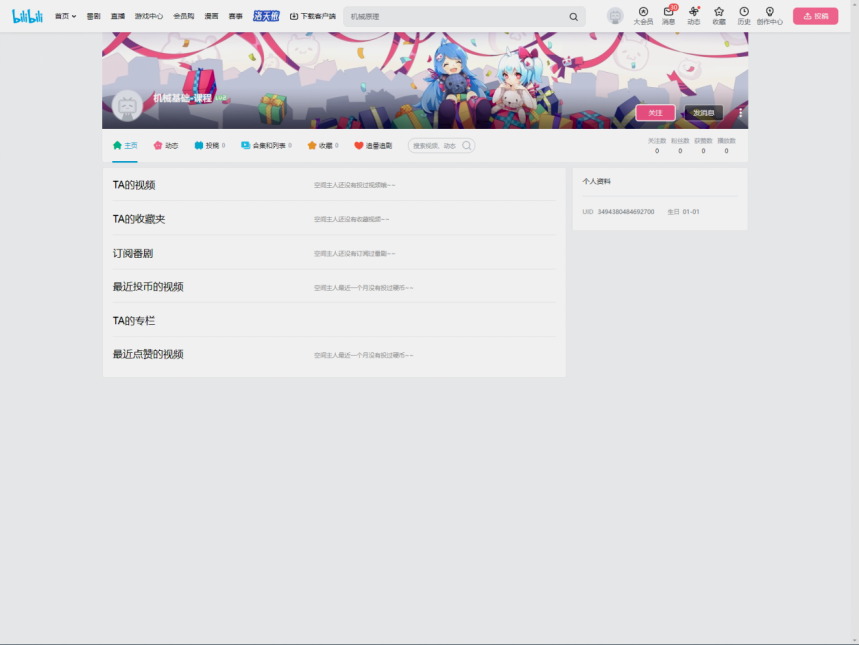Click the 最近投币的视频 section heading

tap(148, 287)
